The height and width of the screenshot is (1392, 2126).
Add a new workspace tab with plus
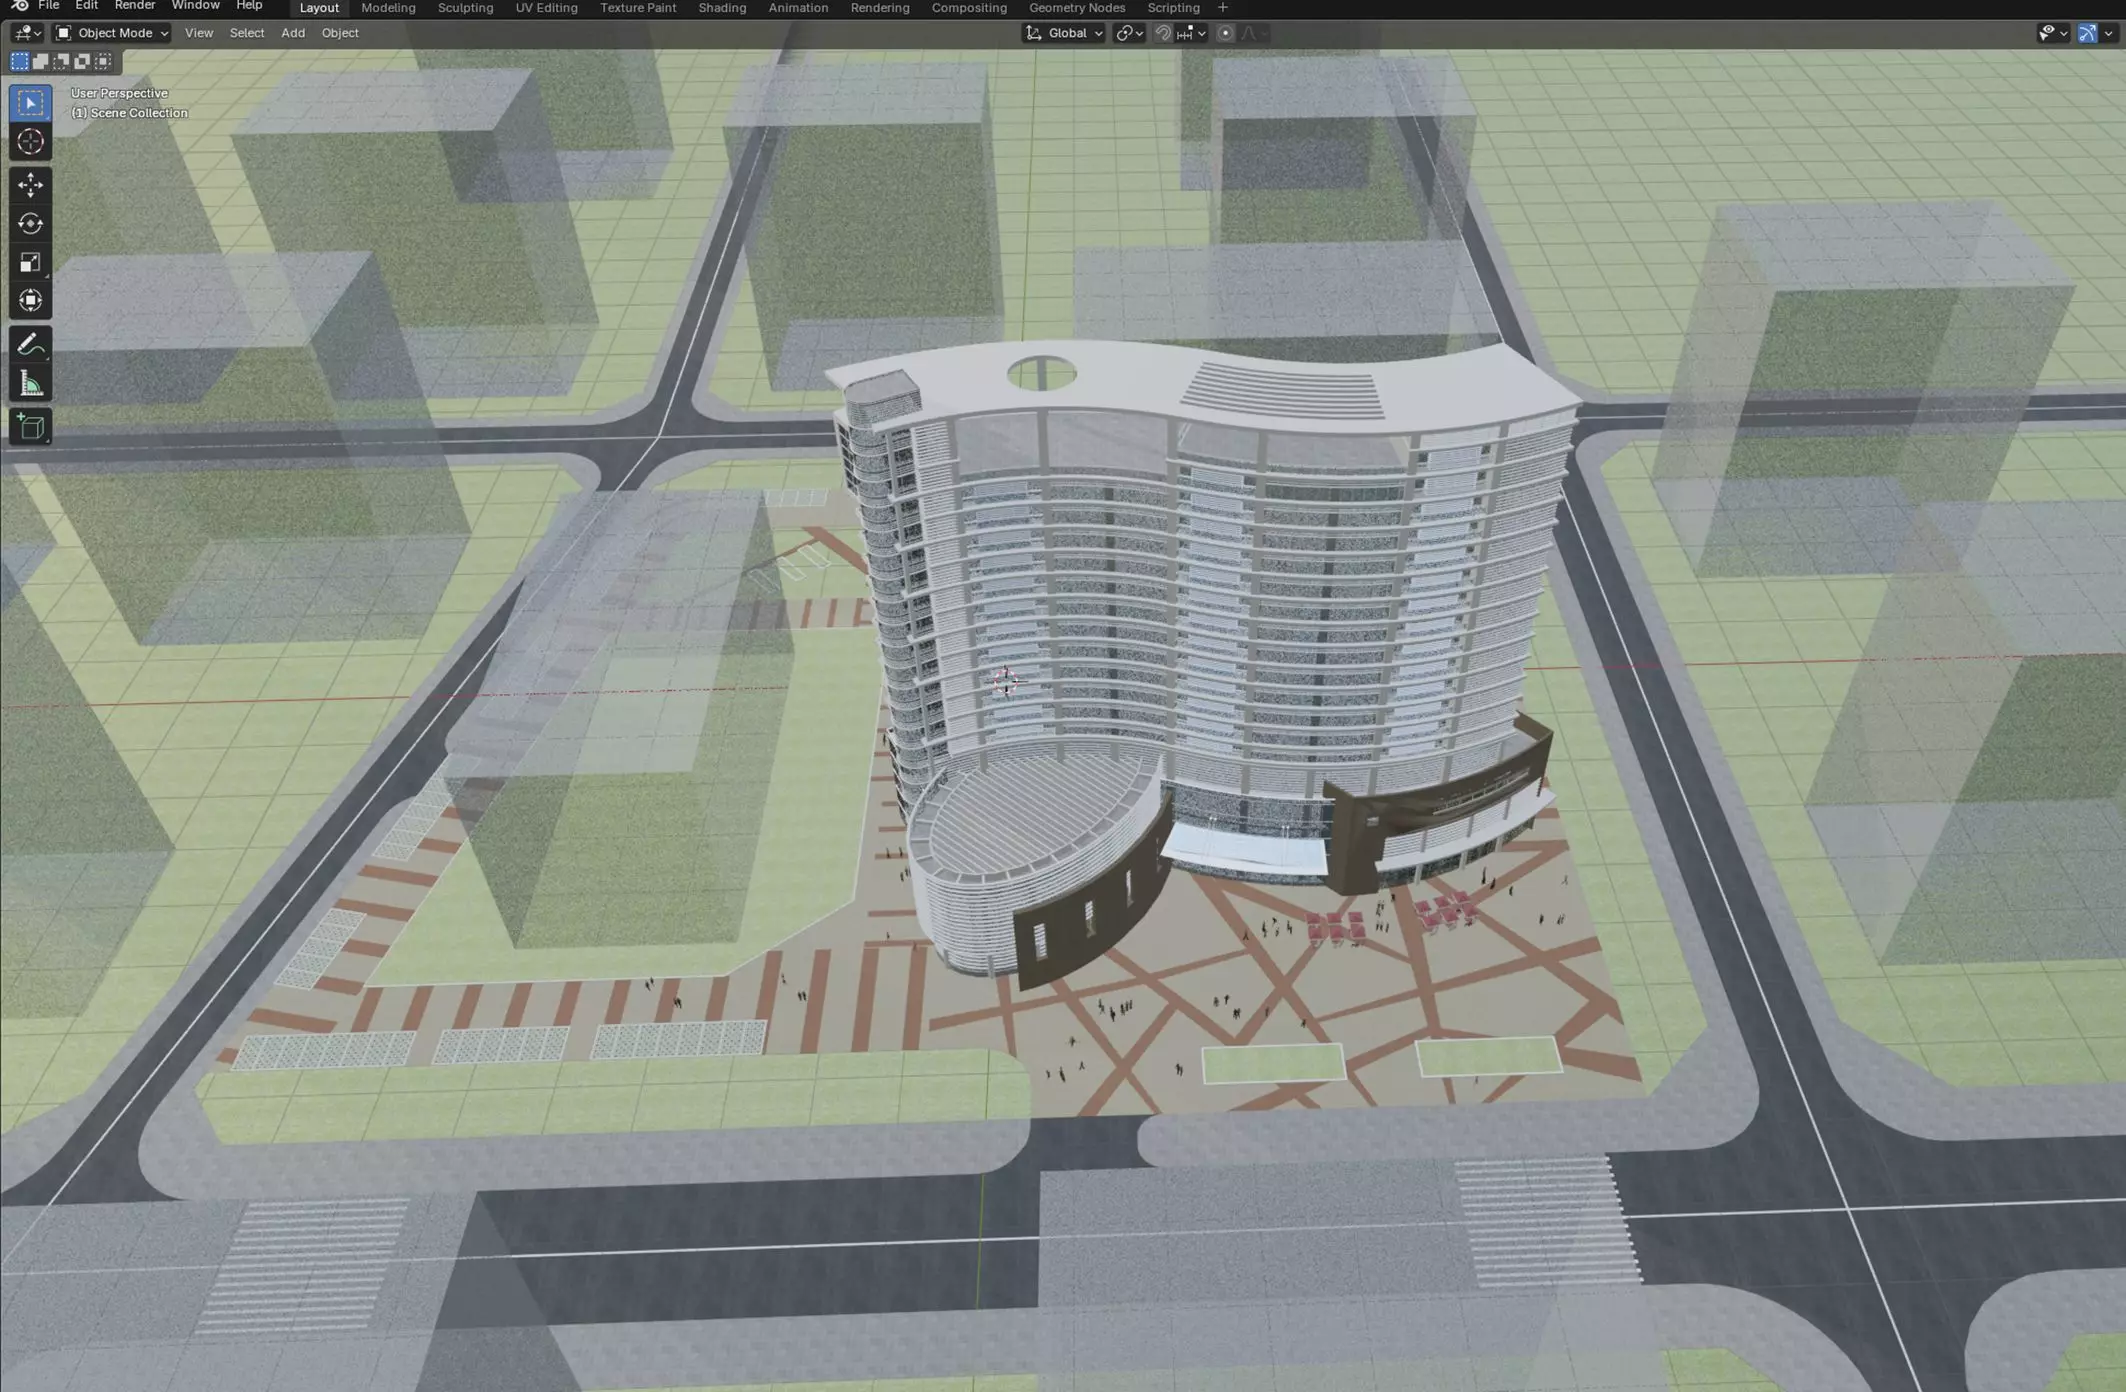click(1222, 7)
